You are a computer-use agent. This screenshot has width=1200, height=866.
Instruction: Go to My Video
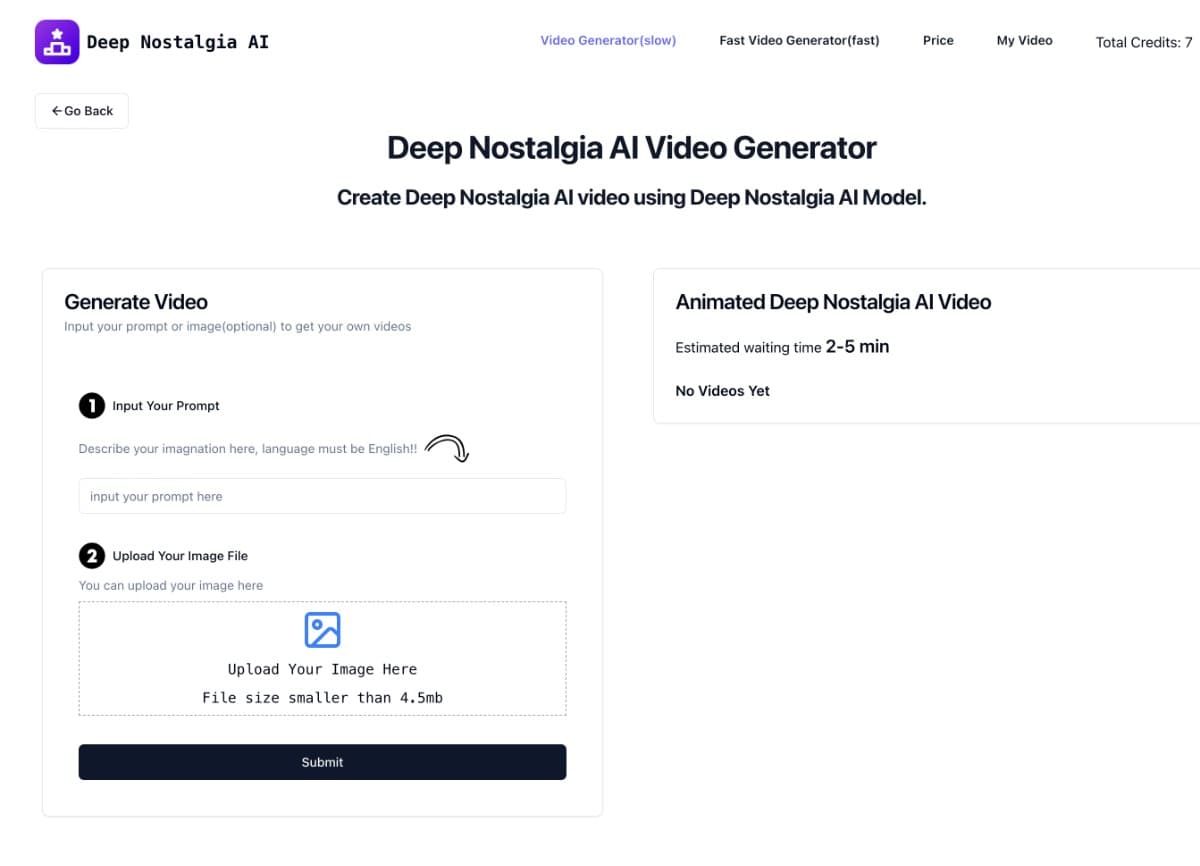click(1024, 41)
